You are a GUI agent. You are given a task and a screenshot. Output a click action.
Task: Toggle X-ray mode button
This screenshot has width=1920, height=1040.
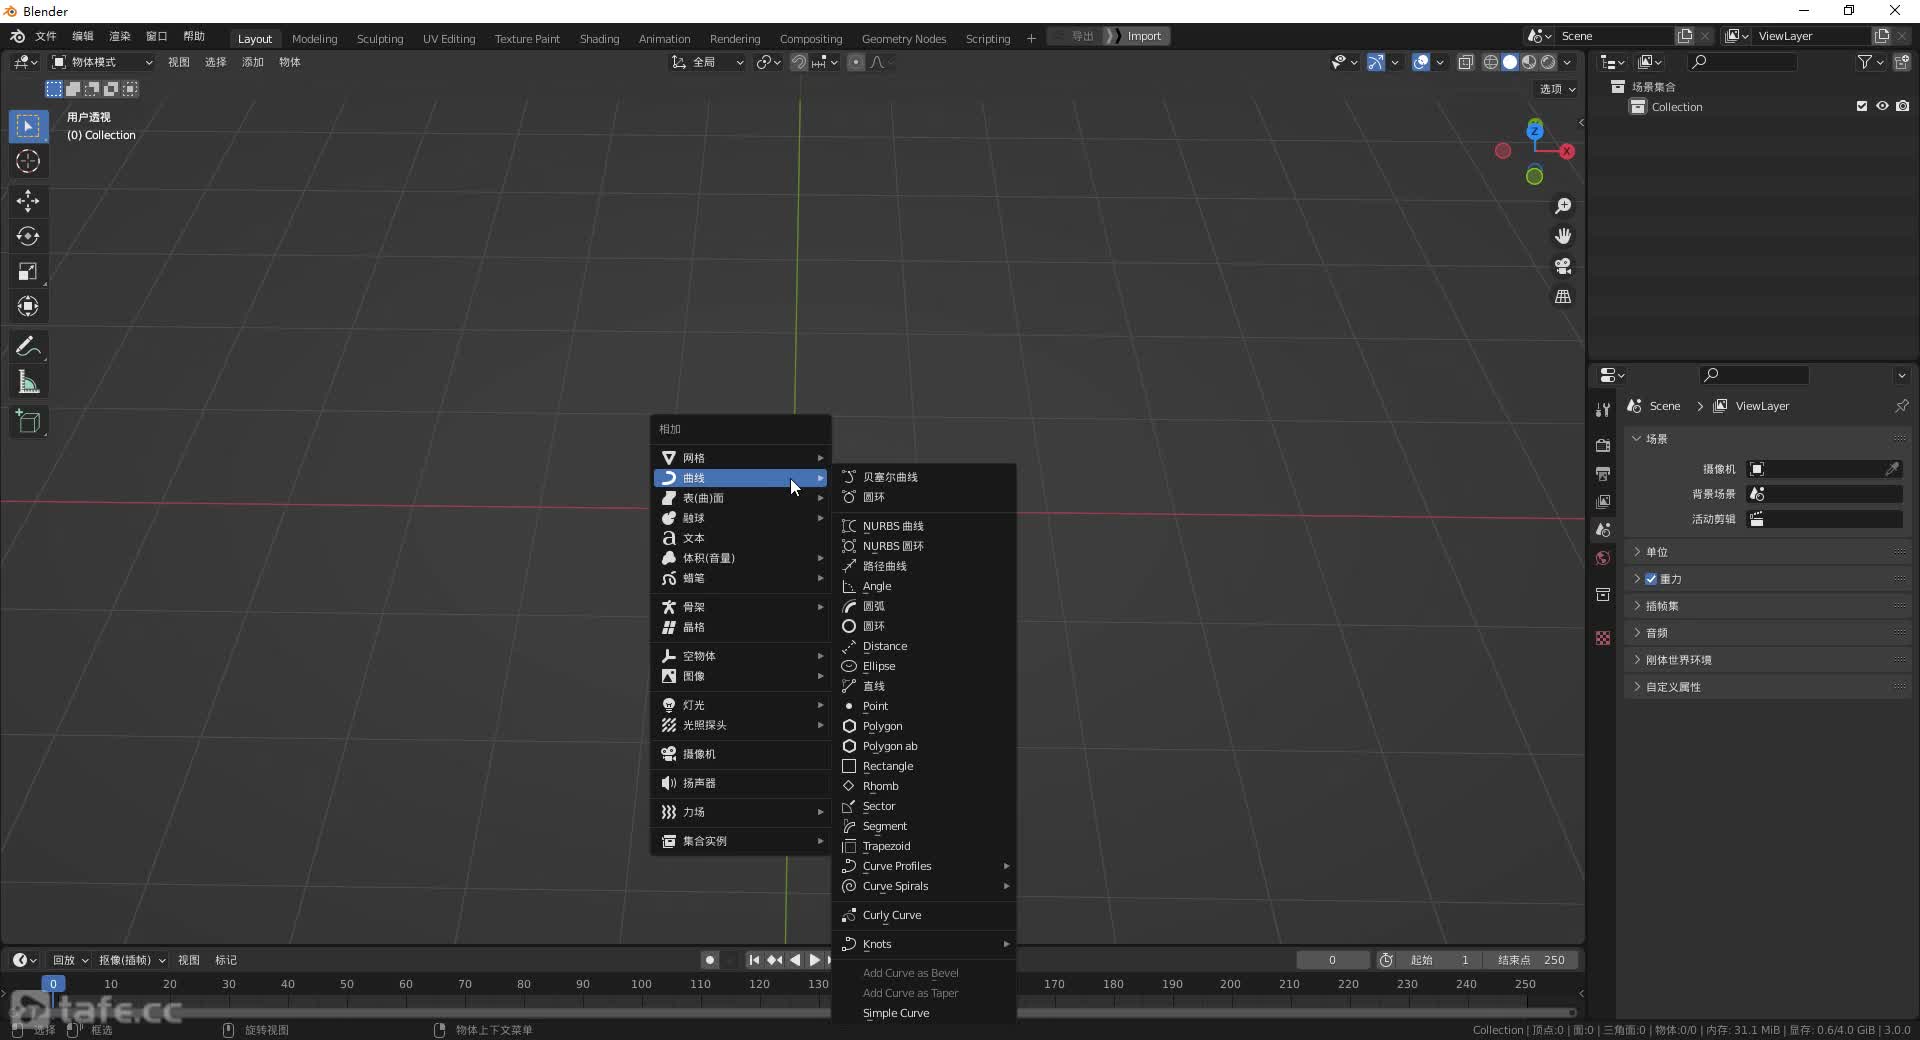tap(1466, 62)
